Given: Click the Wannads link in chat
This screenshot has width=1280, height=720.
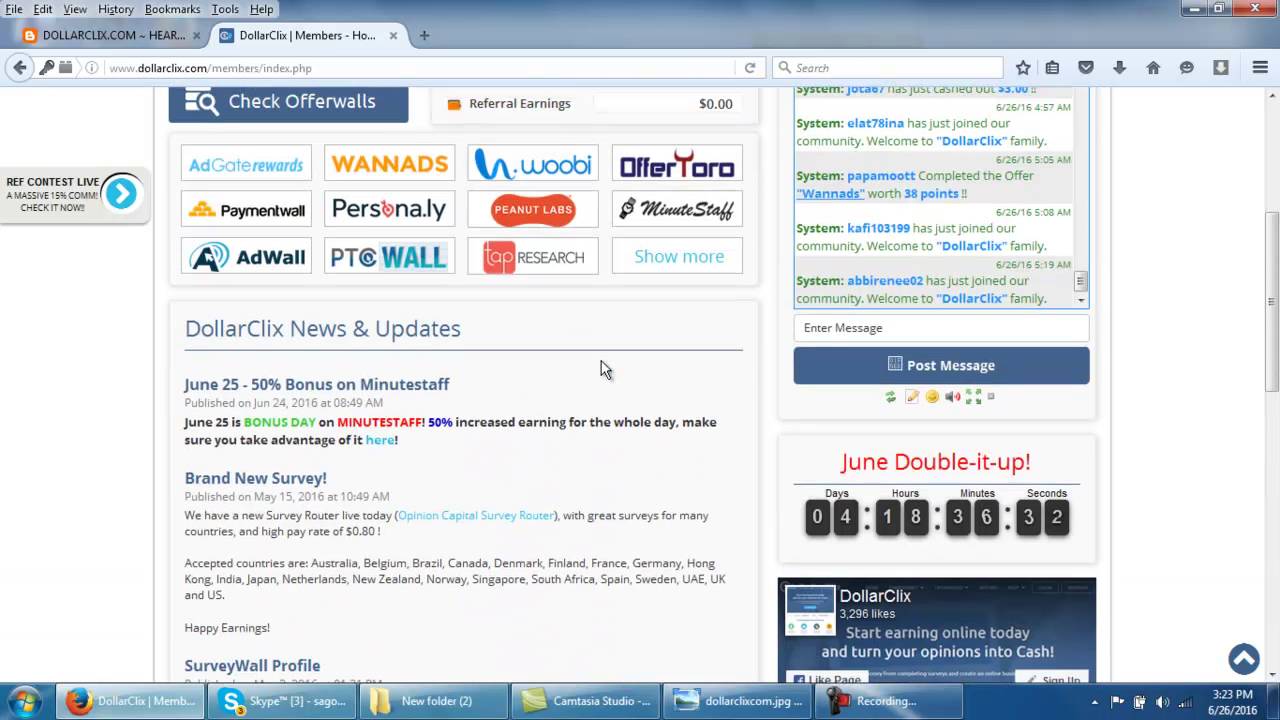Looking at the screenshot, I should coord(830,194).
